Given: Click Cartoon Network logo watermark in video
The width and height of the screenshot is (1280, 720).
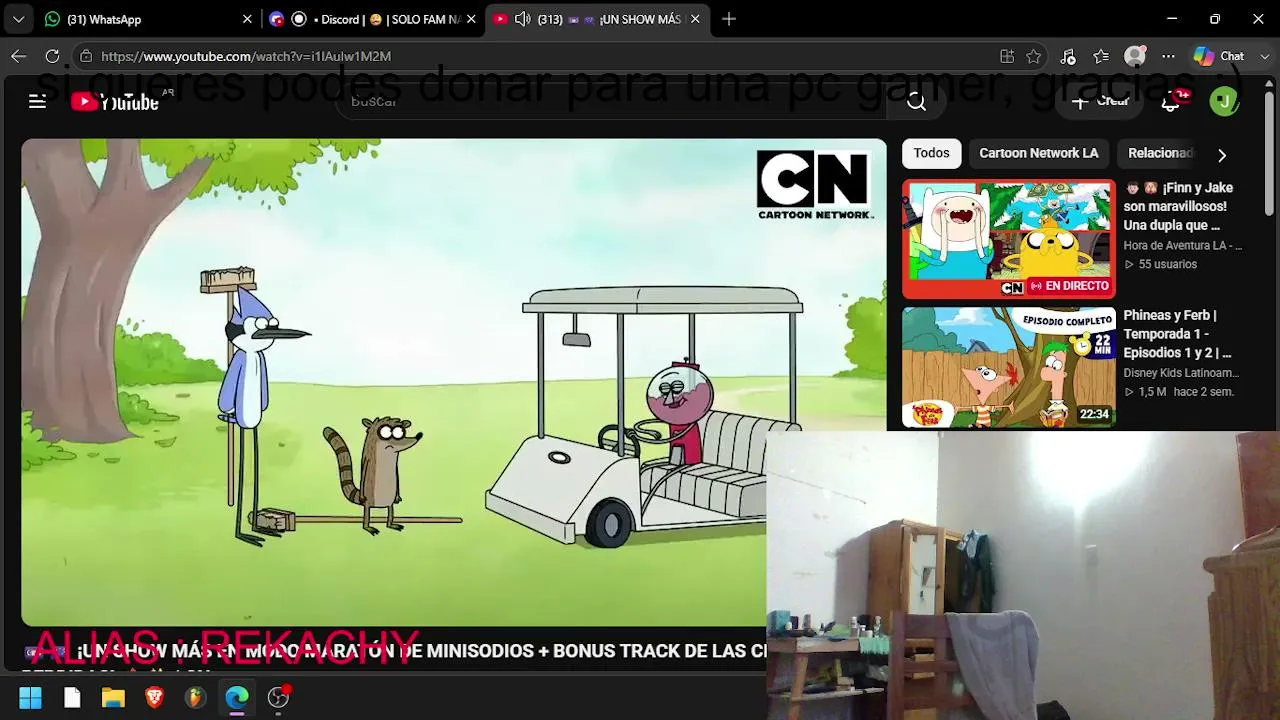Looking at the screenshot, I should click(815, 185).
